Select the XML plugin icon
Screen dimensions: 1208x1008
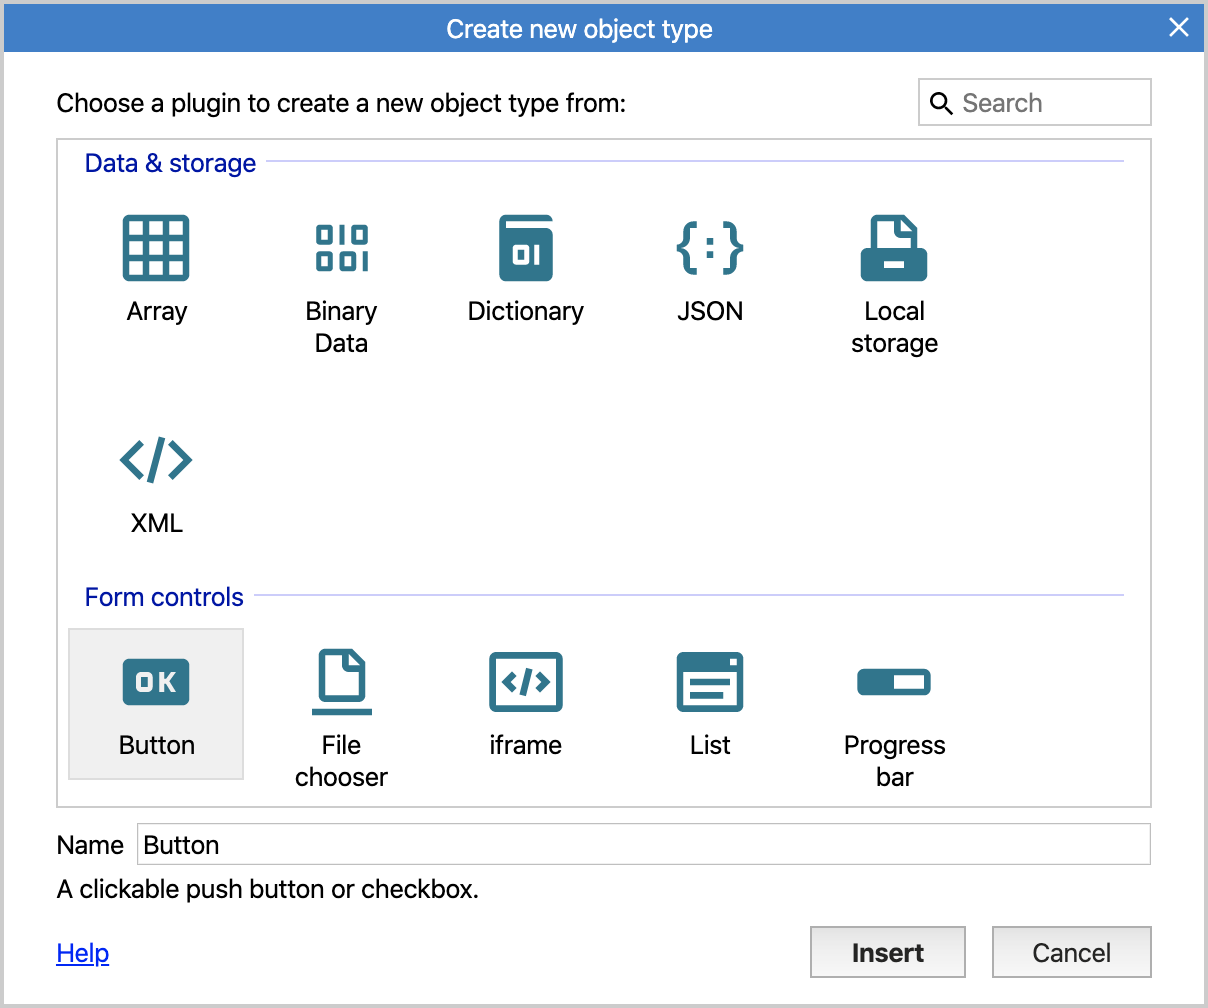coord(156,460)
